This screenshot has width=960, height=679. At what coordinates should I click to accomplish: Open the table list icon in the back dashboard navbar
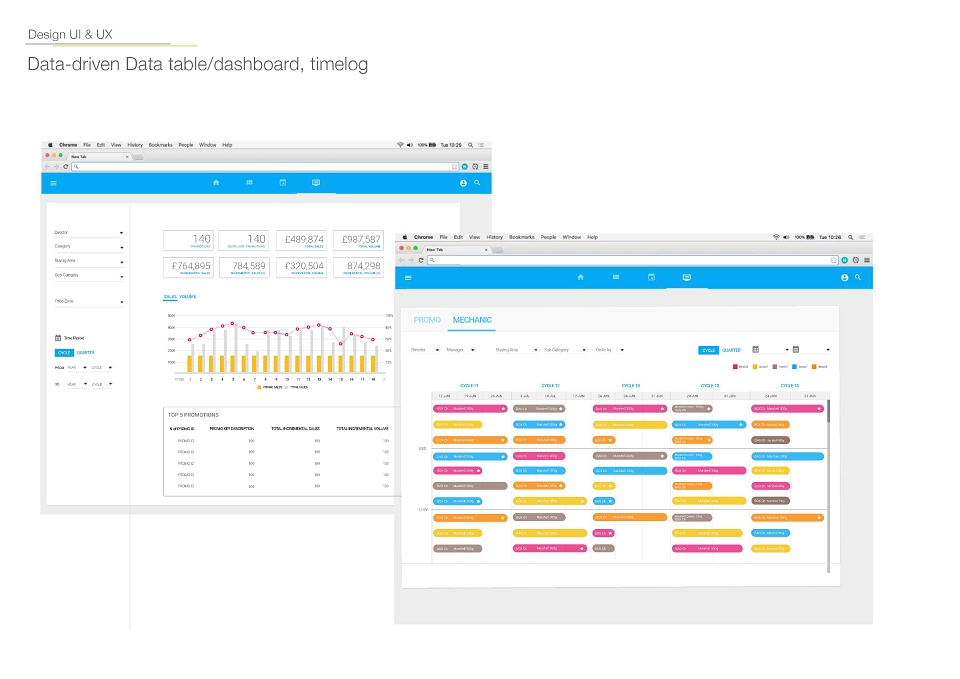(249, 182)
